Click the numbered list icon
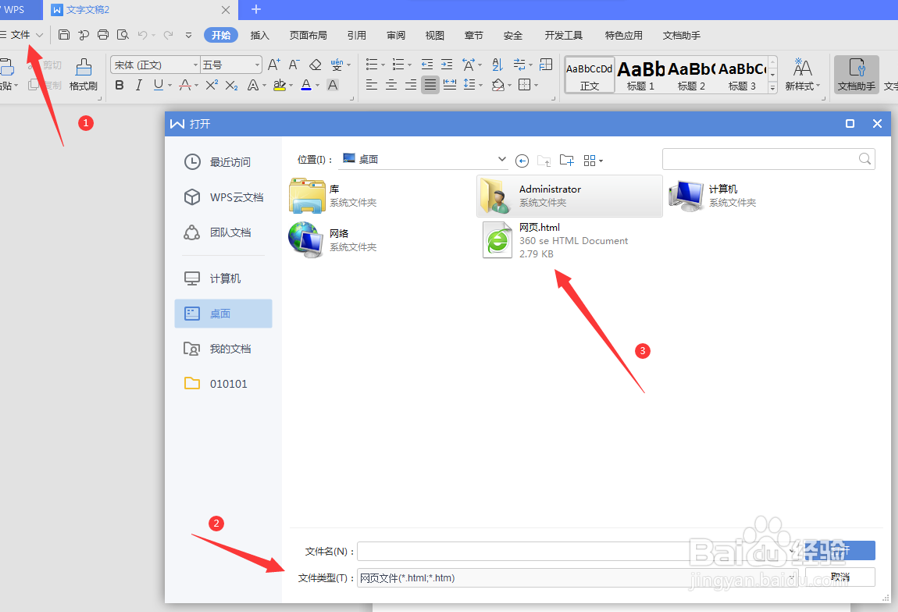This screenshot has width=898, height=612. 398,64
